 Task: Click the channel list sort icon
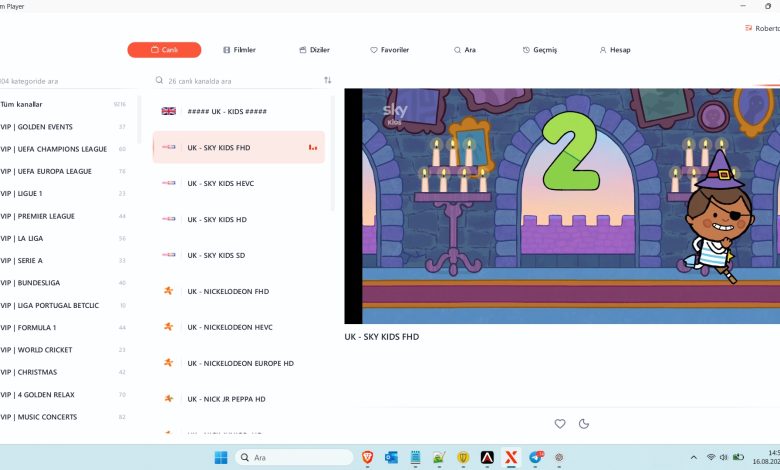[x=327, y=80]
